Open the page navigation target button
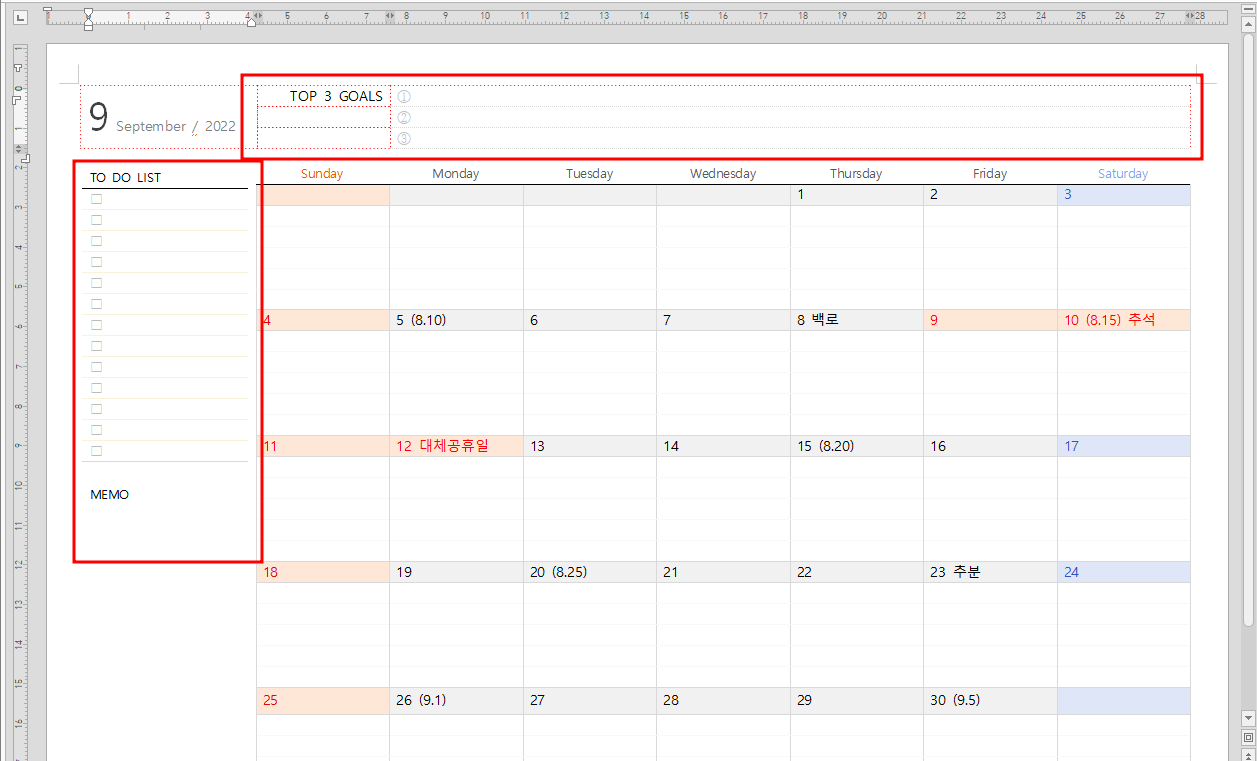The width and height of the screenshot is (1257, 761). 1248,737
